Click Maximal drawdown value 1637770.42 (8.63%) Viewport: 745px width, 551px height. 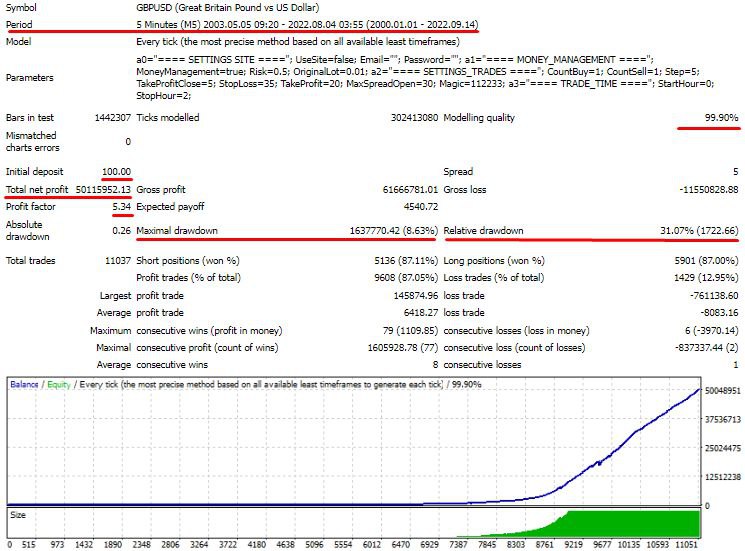point(393,230)
